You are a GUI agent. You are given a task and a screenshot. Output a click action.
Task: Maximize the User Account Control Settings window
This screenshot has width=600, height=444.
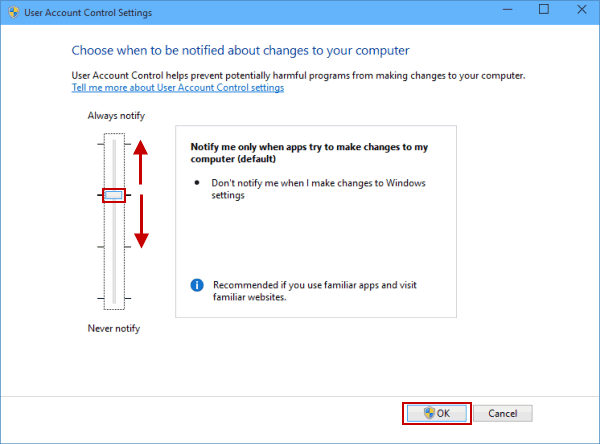pyautogui.click(x=544, y=10)
